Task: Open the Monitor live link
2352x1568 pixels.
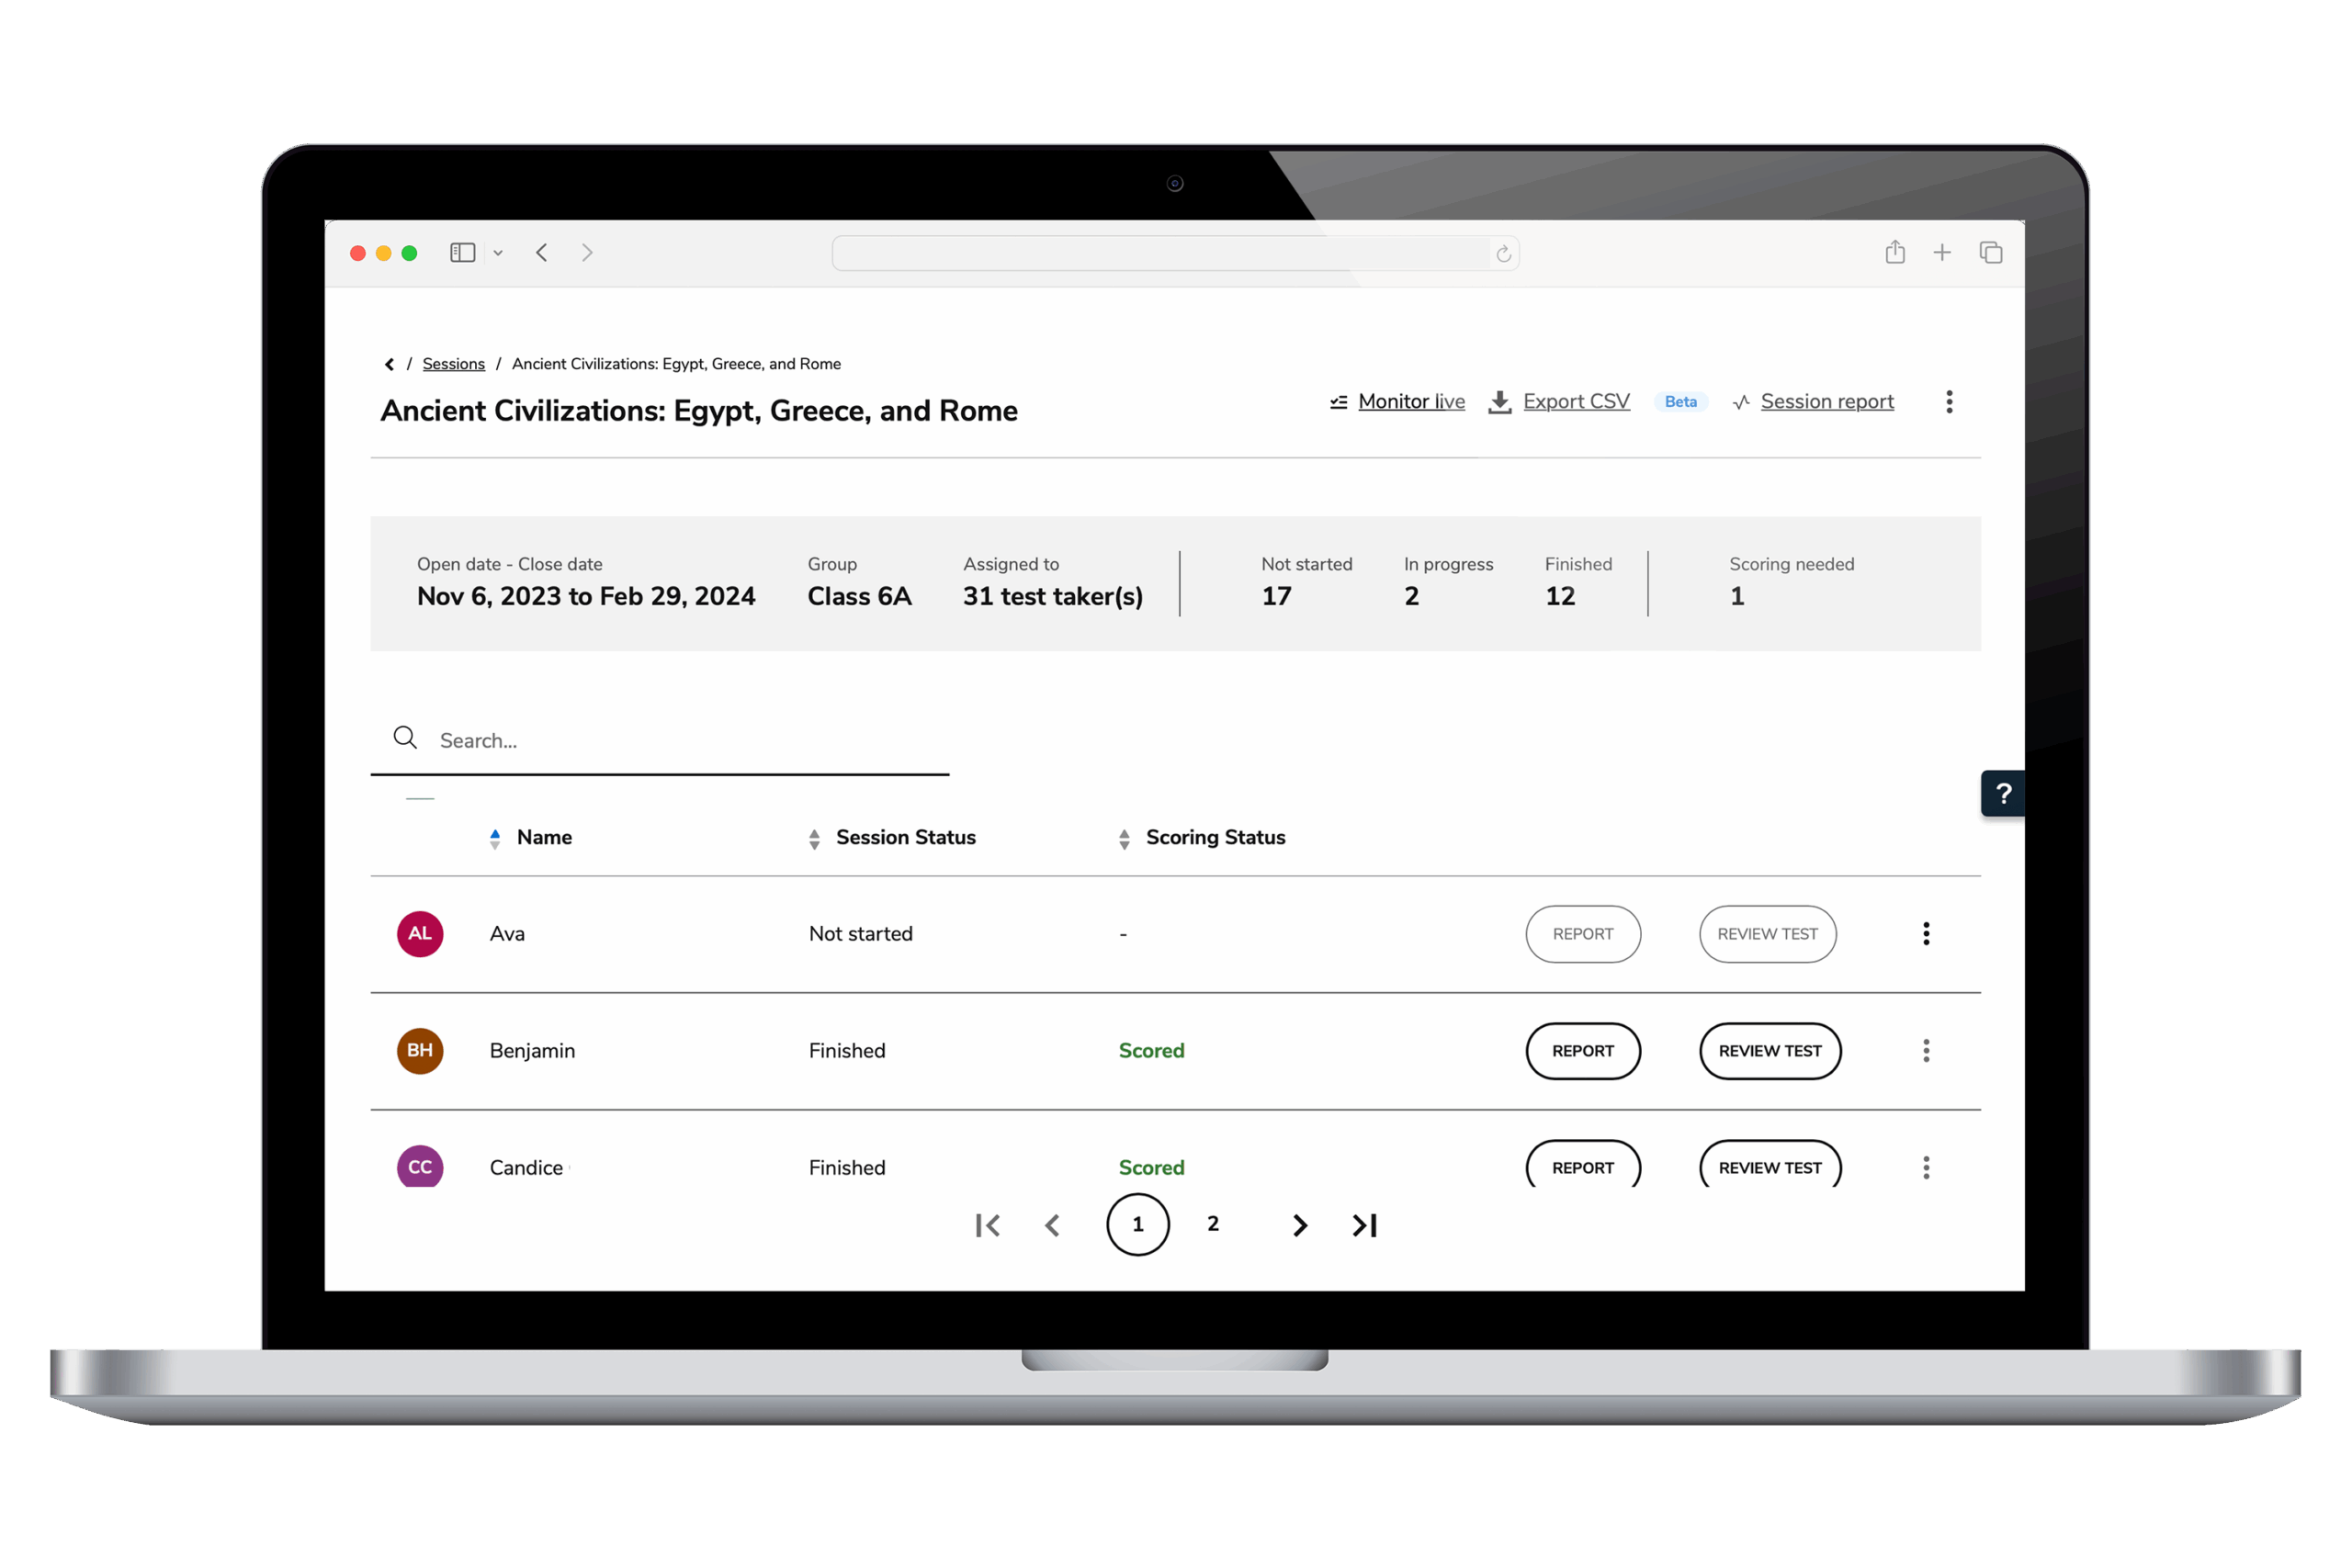Action: pos(1410,402)
